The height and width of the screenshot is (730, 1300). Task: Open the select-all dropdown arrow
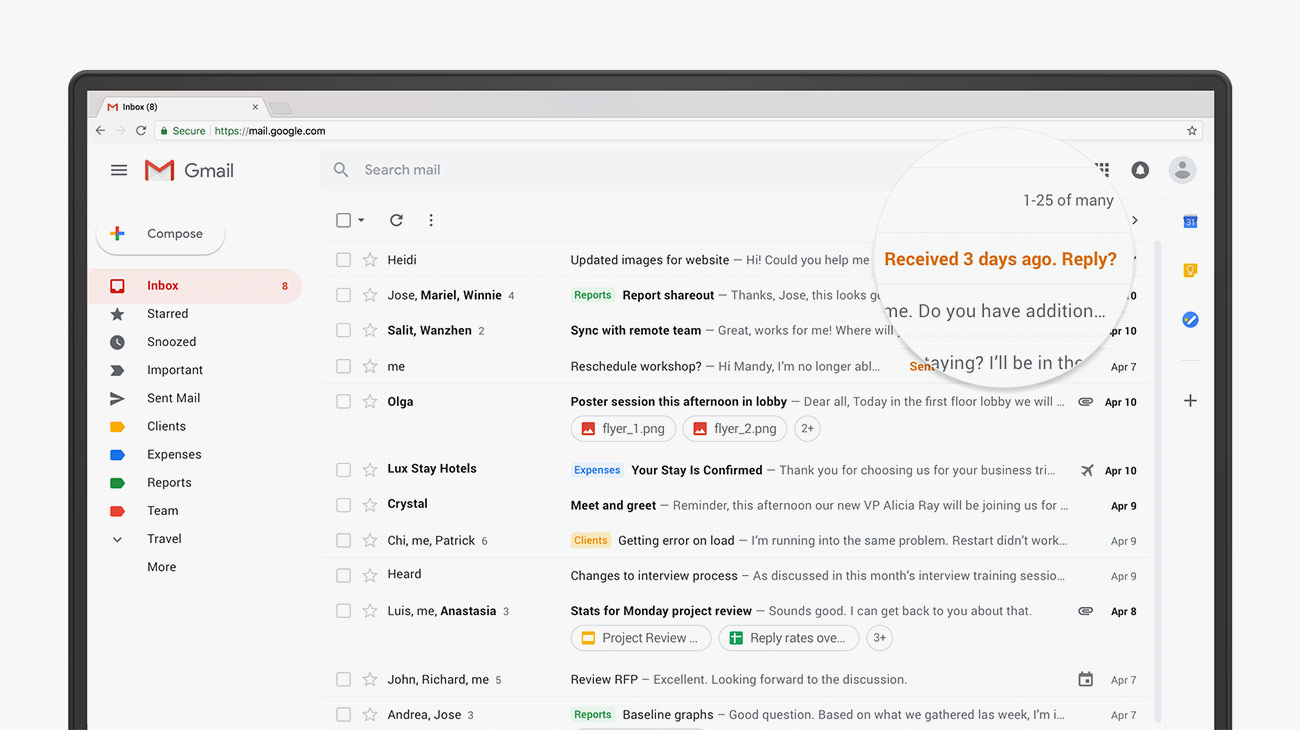pos(361,220)
